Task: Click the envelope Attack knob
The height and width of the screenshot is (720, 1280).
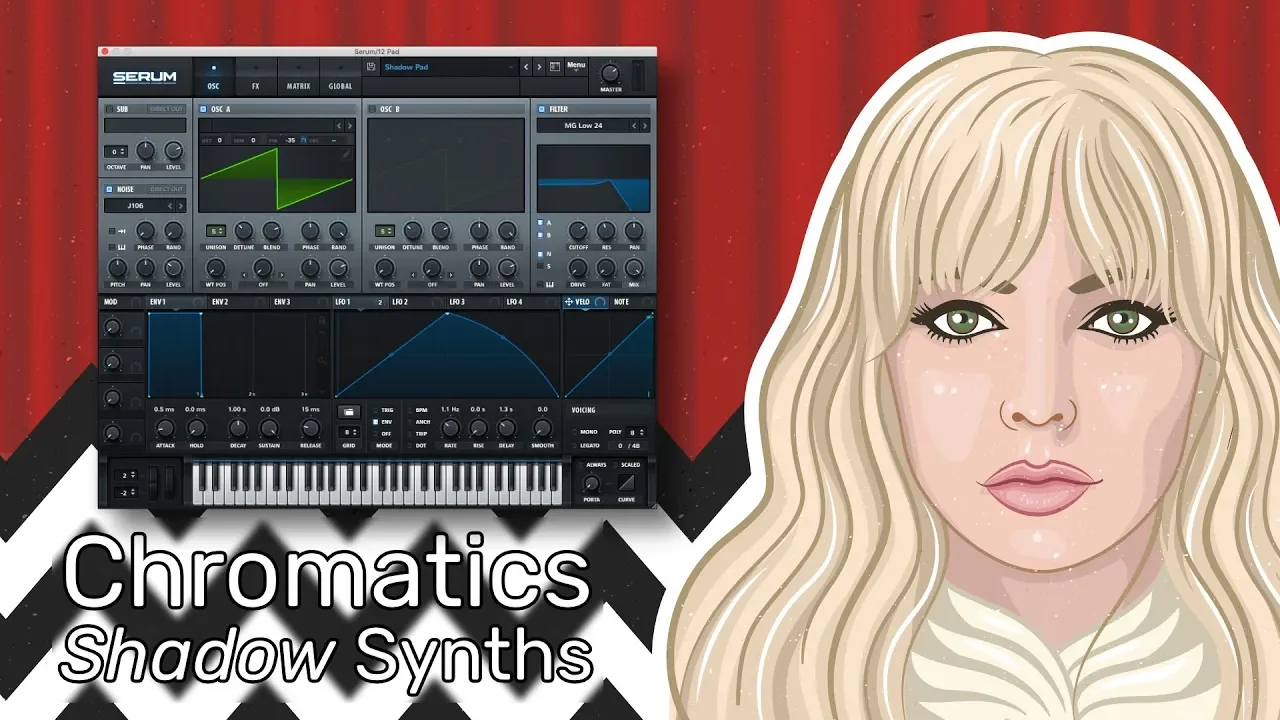Action: (165, 429)
